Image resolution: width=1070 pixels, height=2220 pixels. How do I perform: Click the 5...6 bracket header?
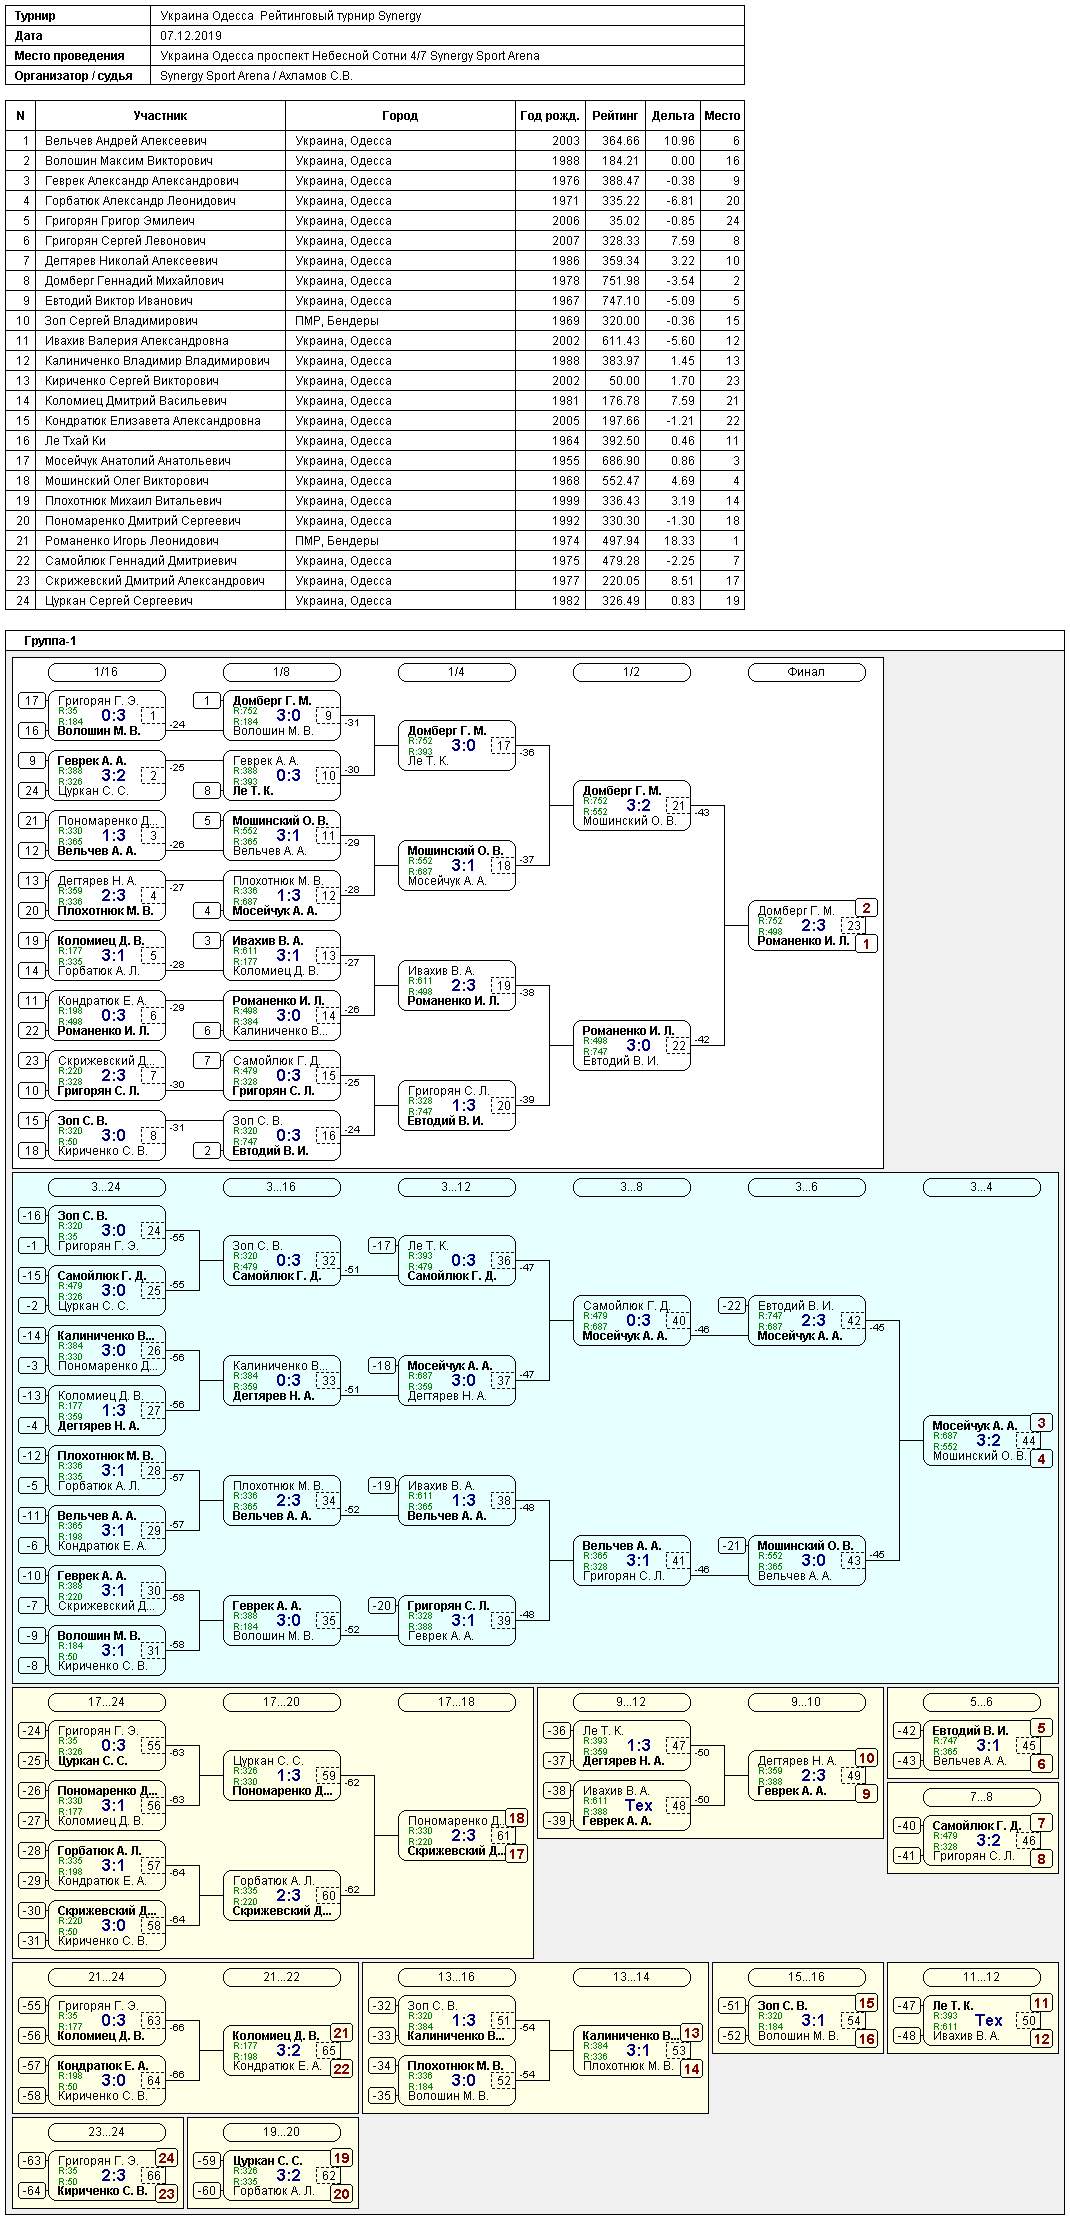pos(981,1702)
